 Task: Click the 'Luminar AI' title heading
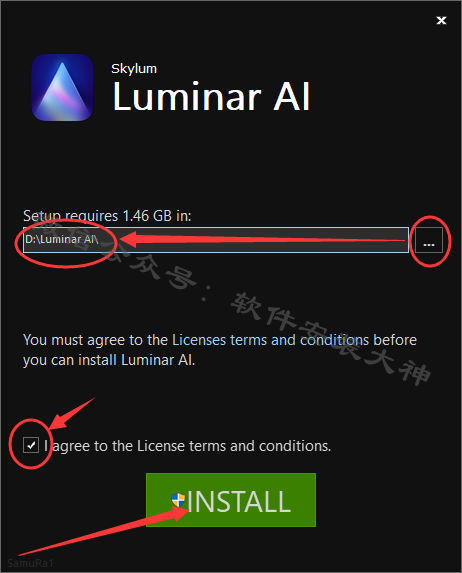211,96
